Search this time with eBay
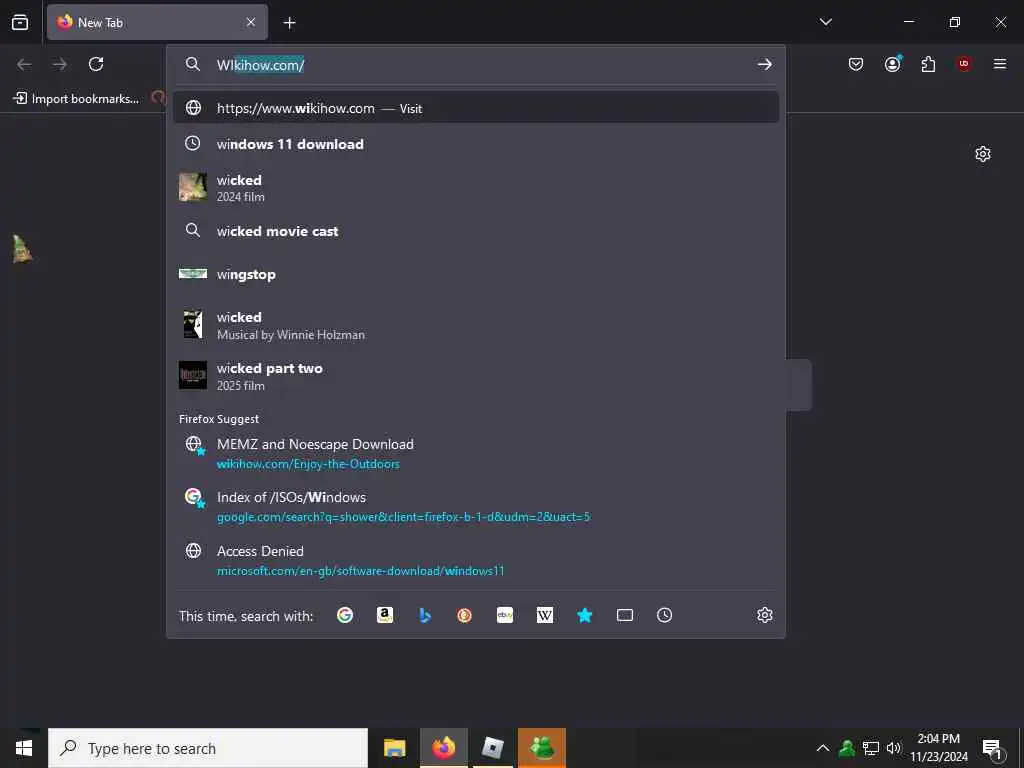Viewport: 1024px width, 768px height. 505,615
